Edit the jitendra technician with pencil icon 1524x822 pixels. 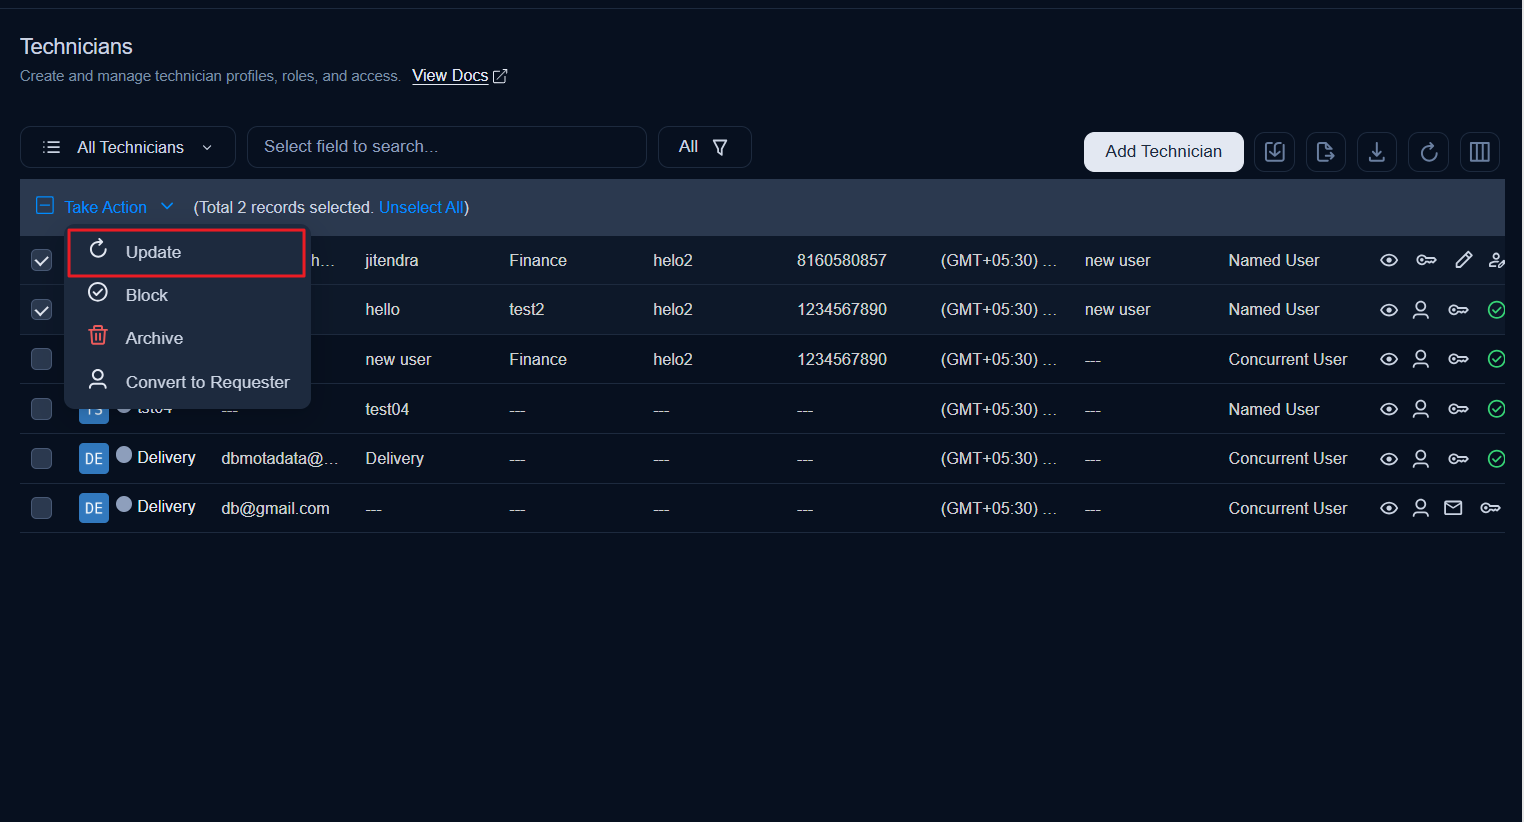[1463, 260]
